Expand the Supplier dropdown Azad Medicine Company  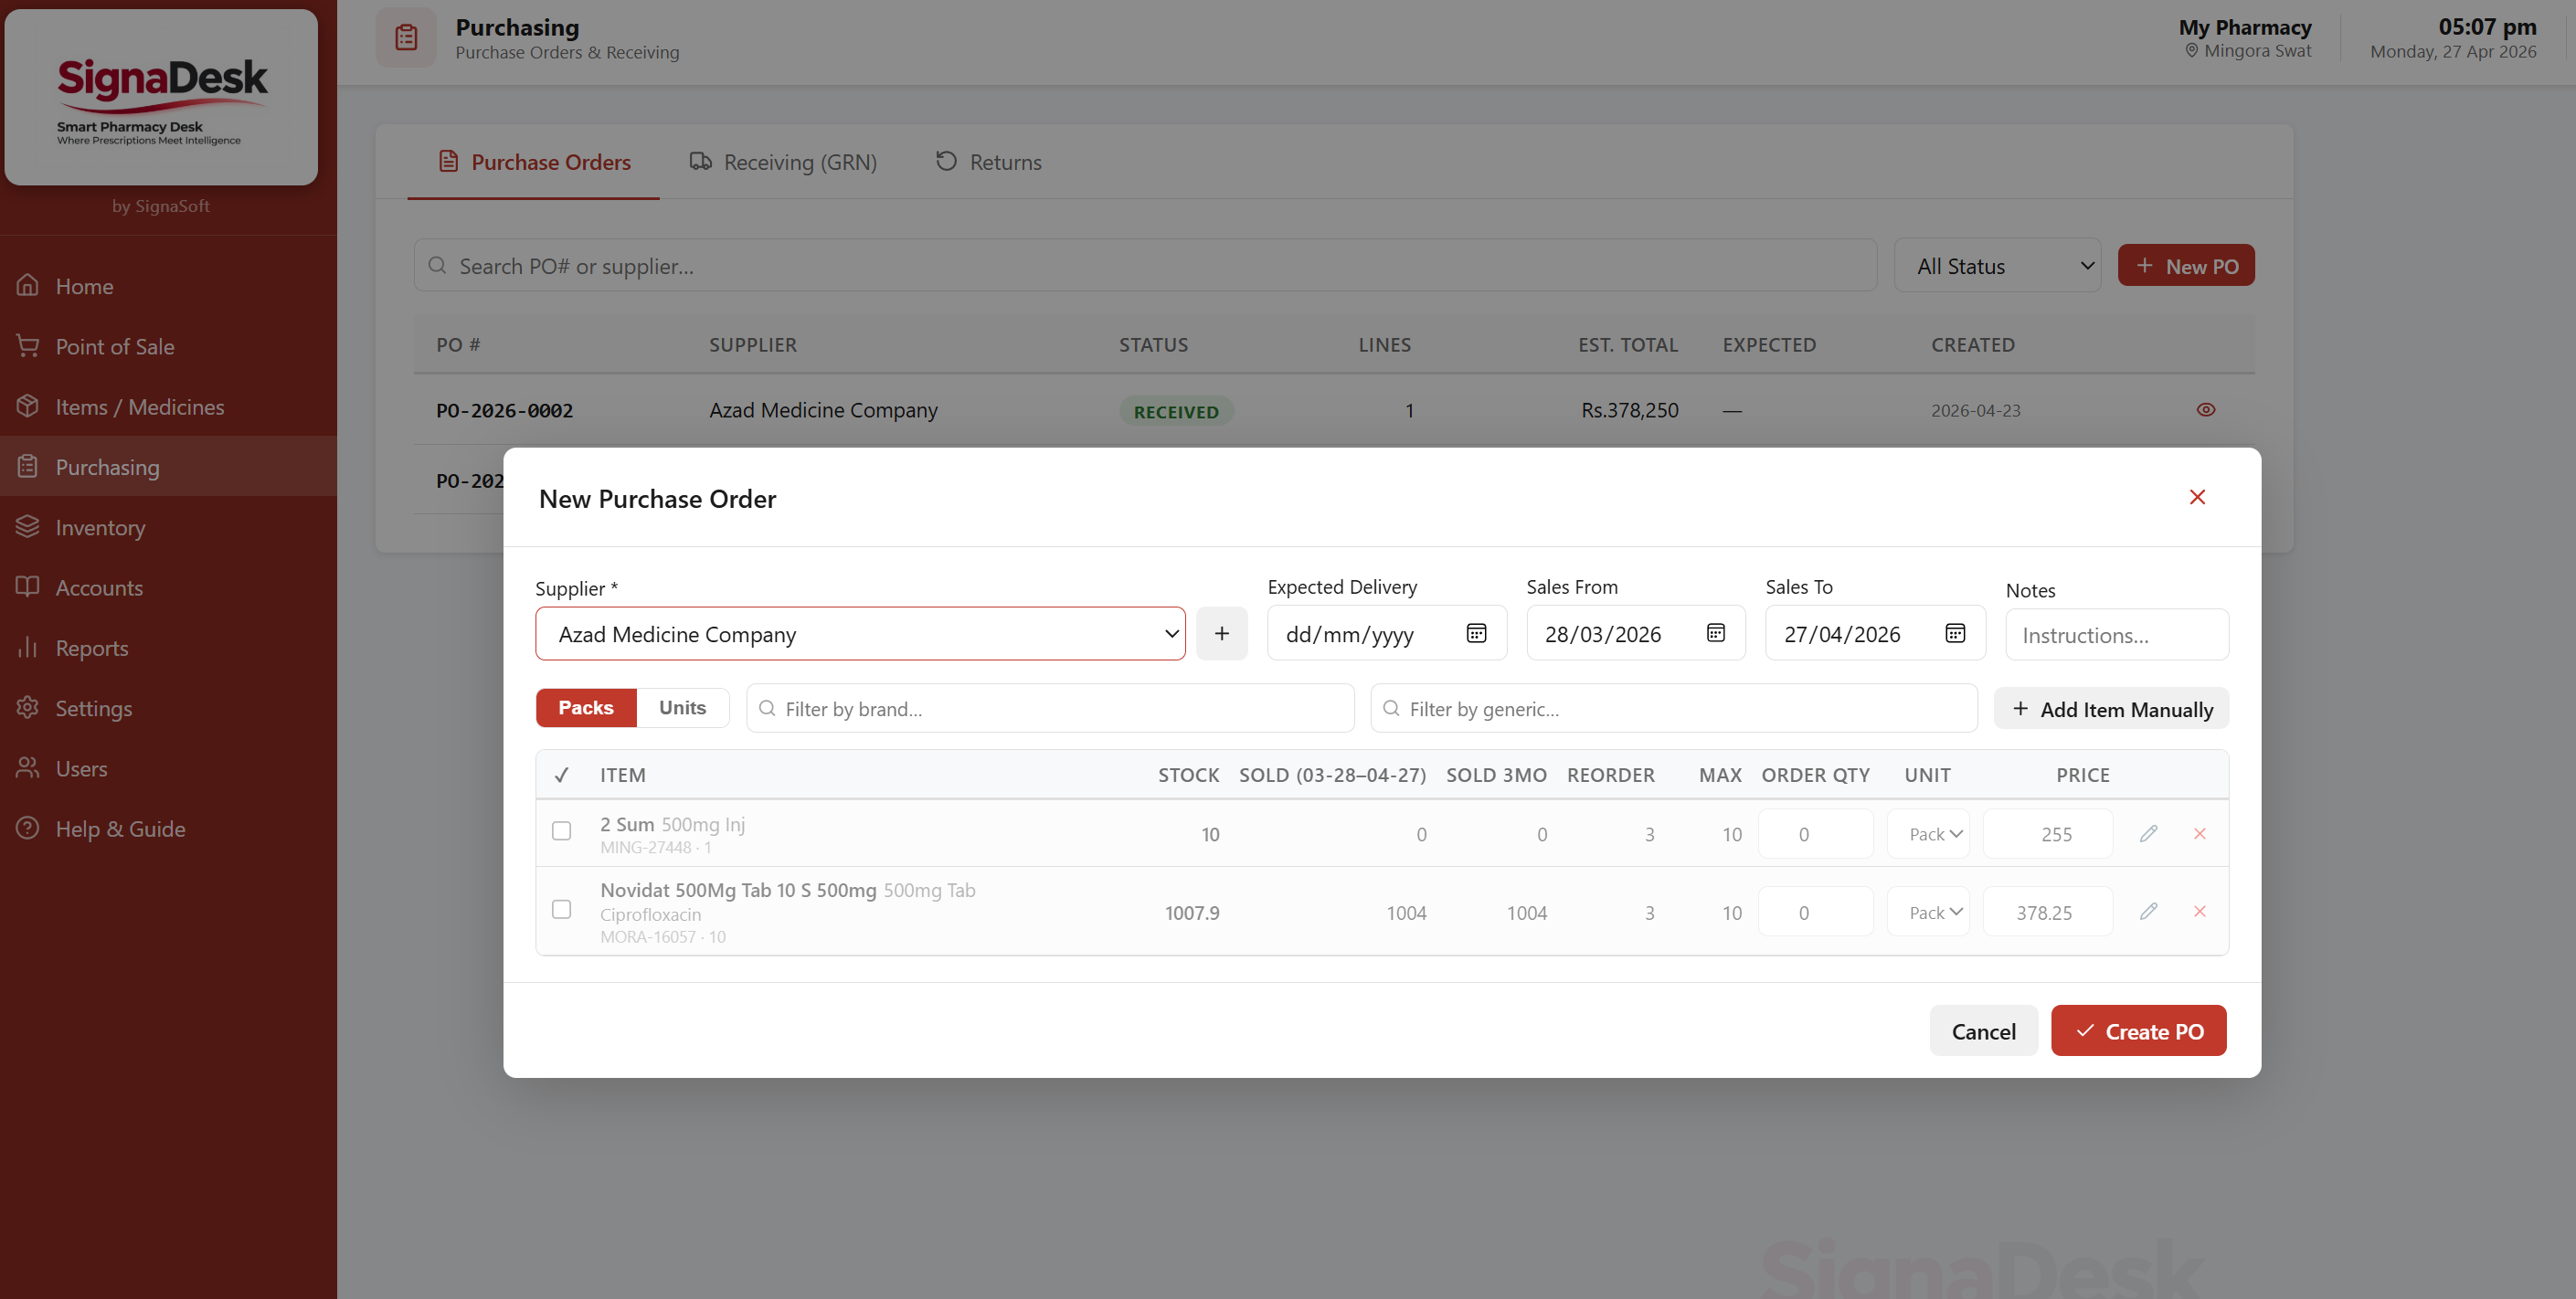[x=860, y=633]
